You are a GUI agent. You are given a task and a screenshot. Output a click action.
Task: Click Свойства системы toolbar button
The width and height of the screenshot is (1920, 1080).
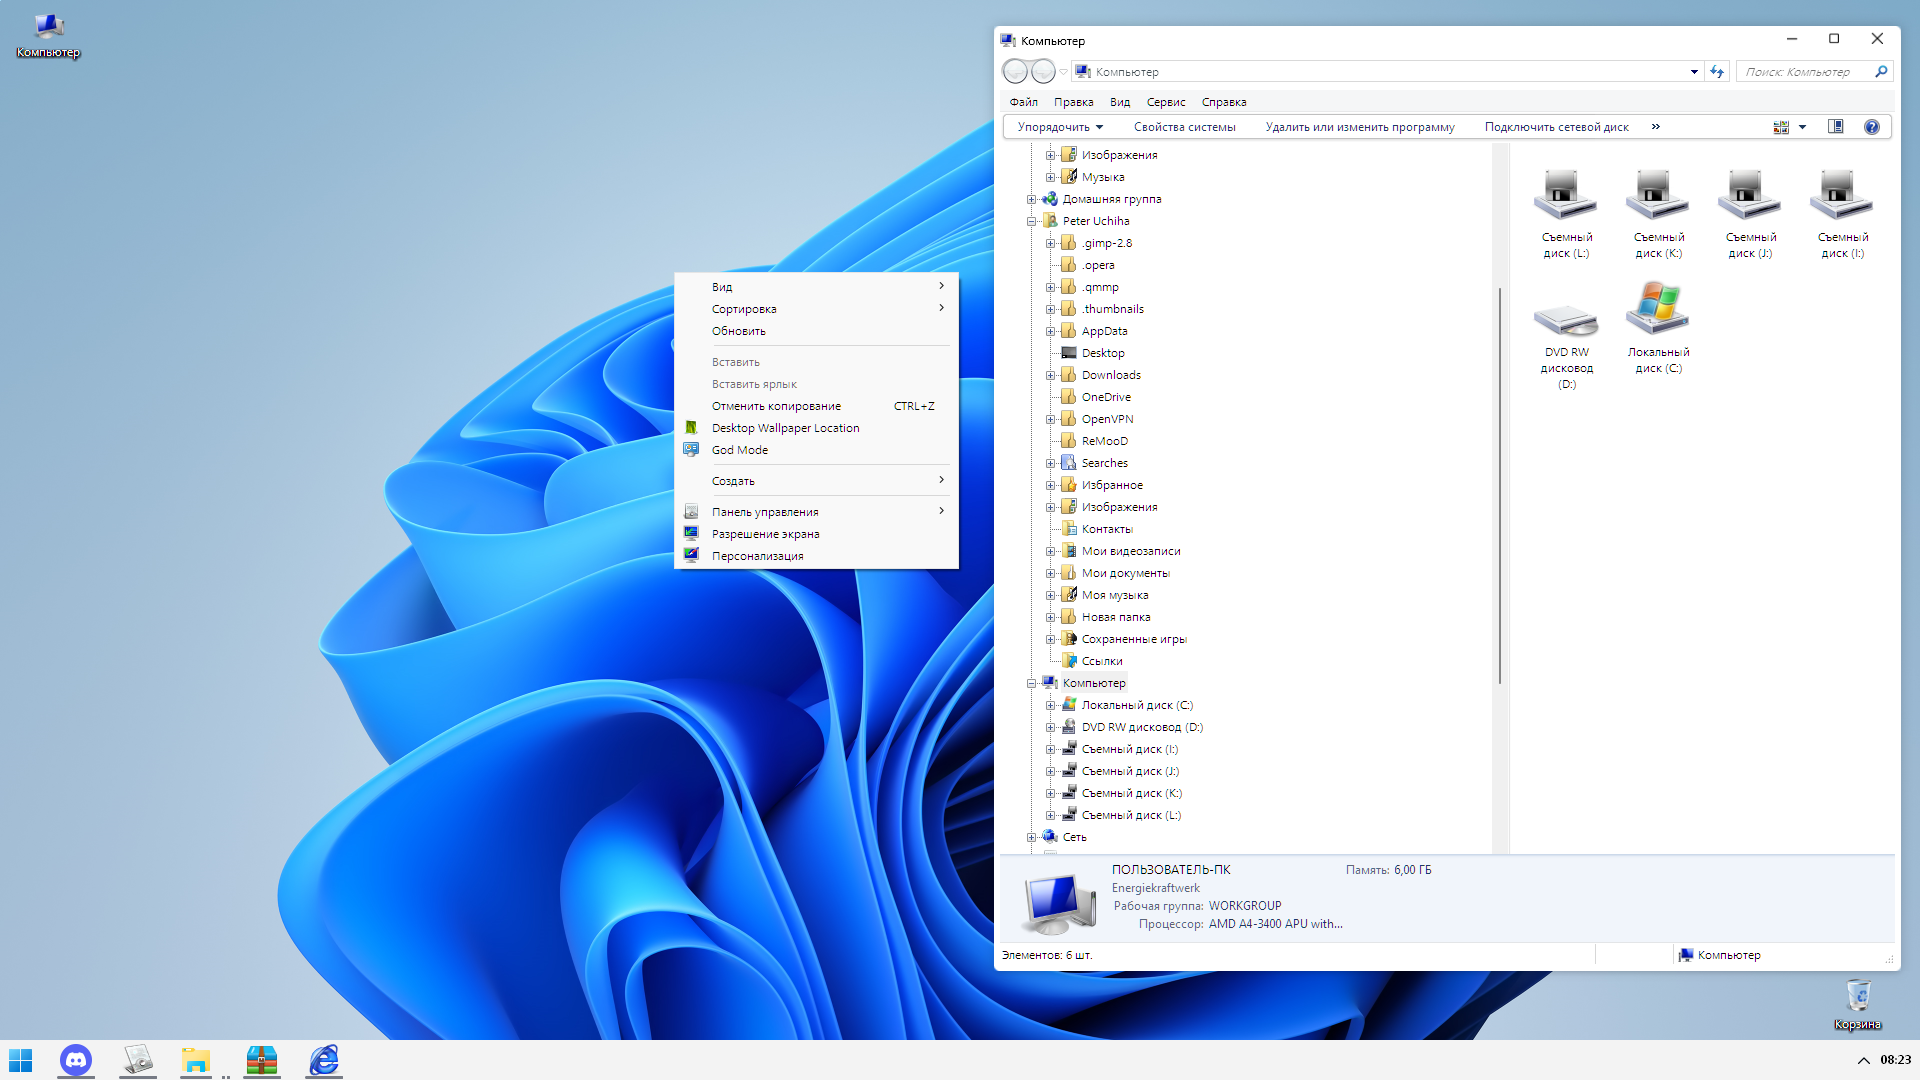tap(1183, 127)
